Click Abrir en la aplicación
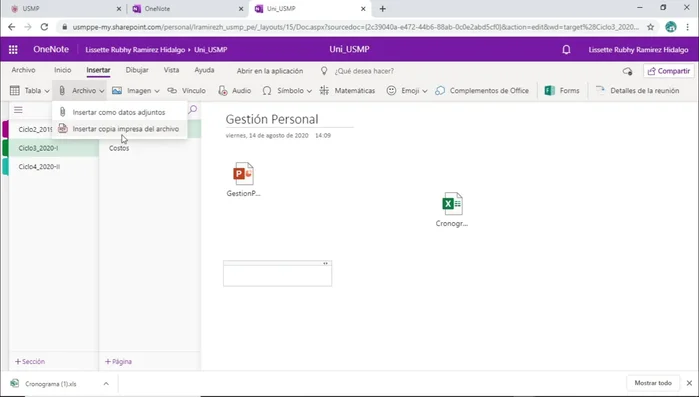 (270, 71)
